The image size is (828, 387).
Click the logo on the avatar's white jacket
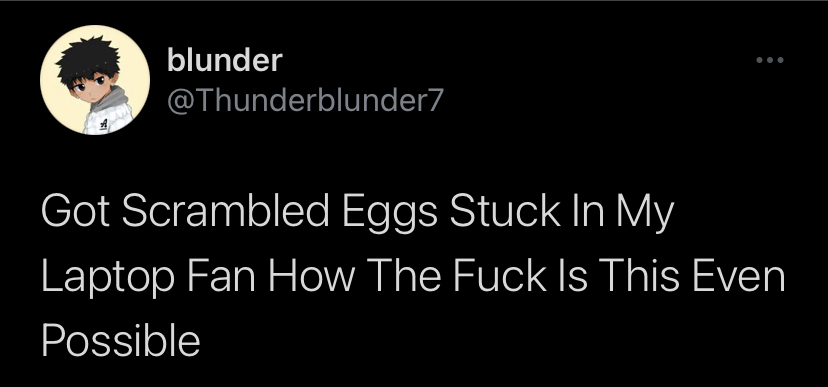[x=104, y=124]
